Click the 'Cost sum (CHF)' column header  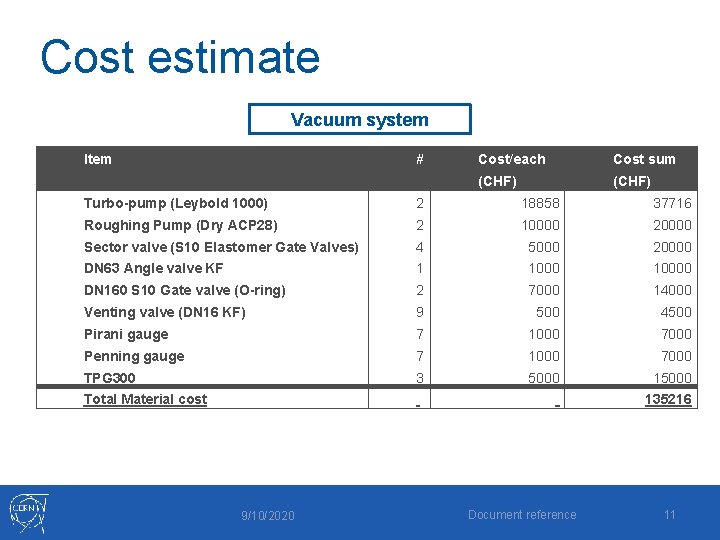tap(644, 170)
